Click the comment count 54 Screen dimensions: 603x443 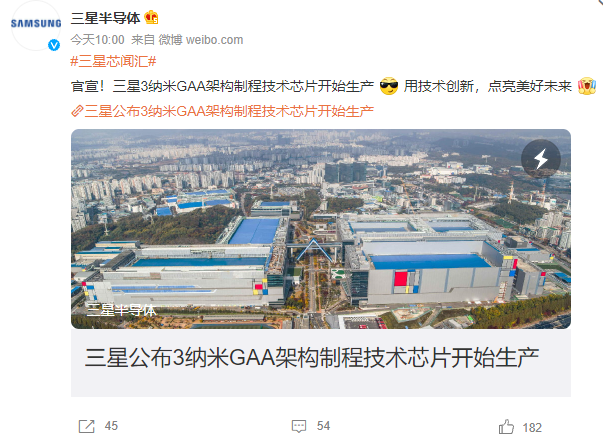tap(323, 426)
